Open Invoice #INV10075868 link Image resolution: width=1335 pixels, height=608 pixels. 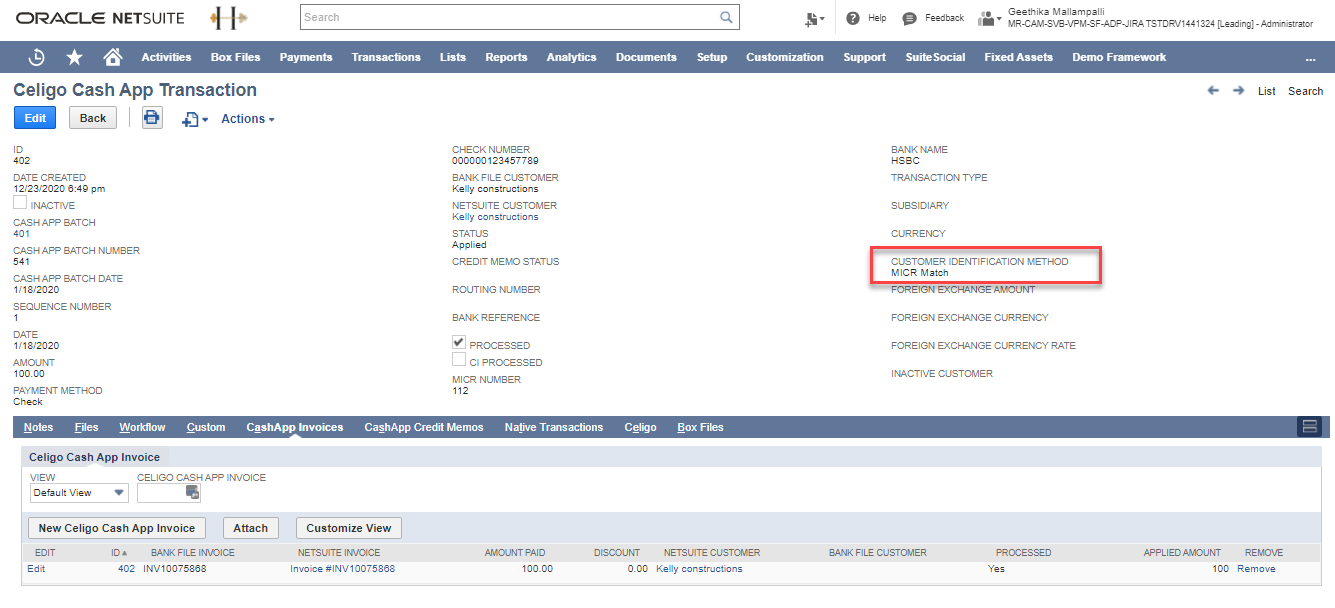tap(343, 569)
